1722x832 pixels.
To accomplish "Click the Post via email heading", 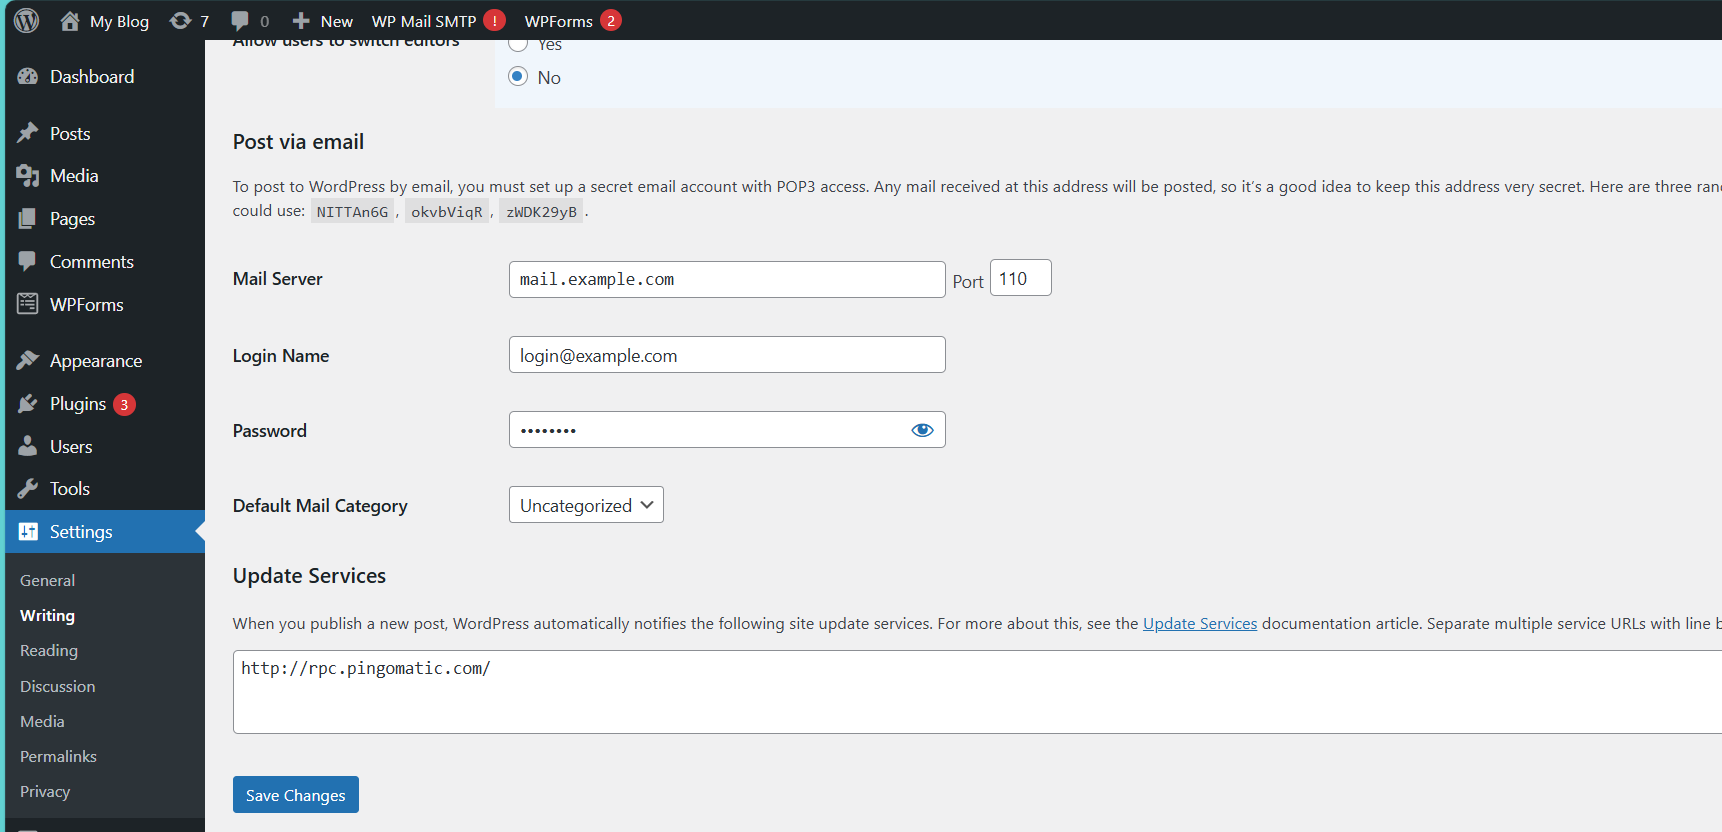I will [298, 142].
